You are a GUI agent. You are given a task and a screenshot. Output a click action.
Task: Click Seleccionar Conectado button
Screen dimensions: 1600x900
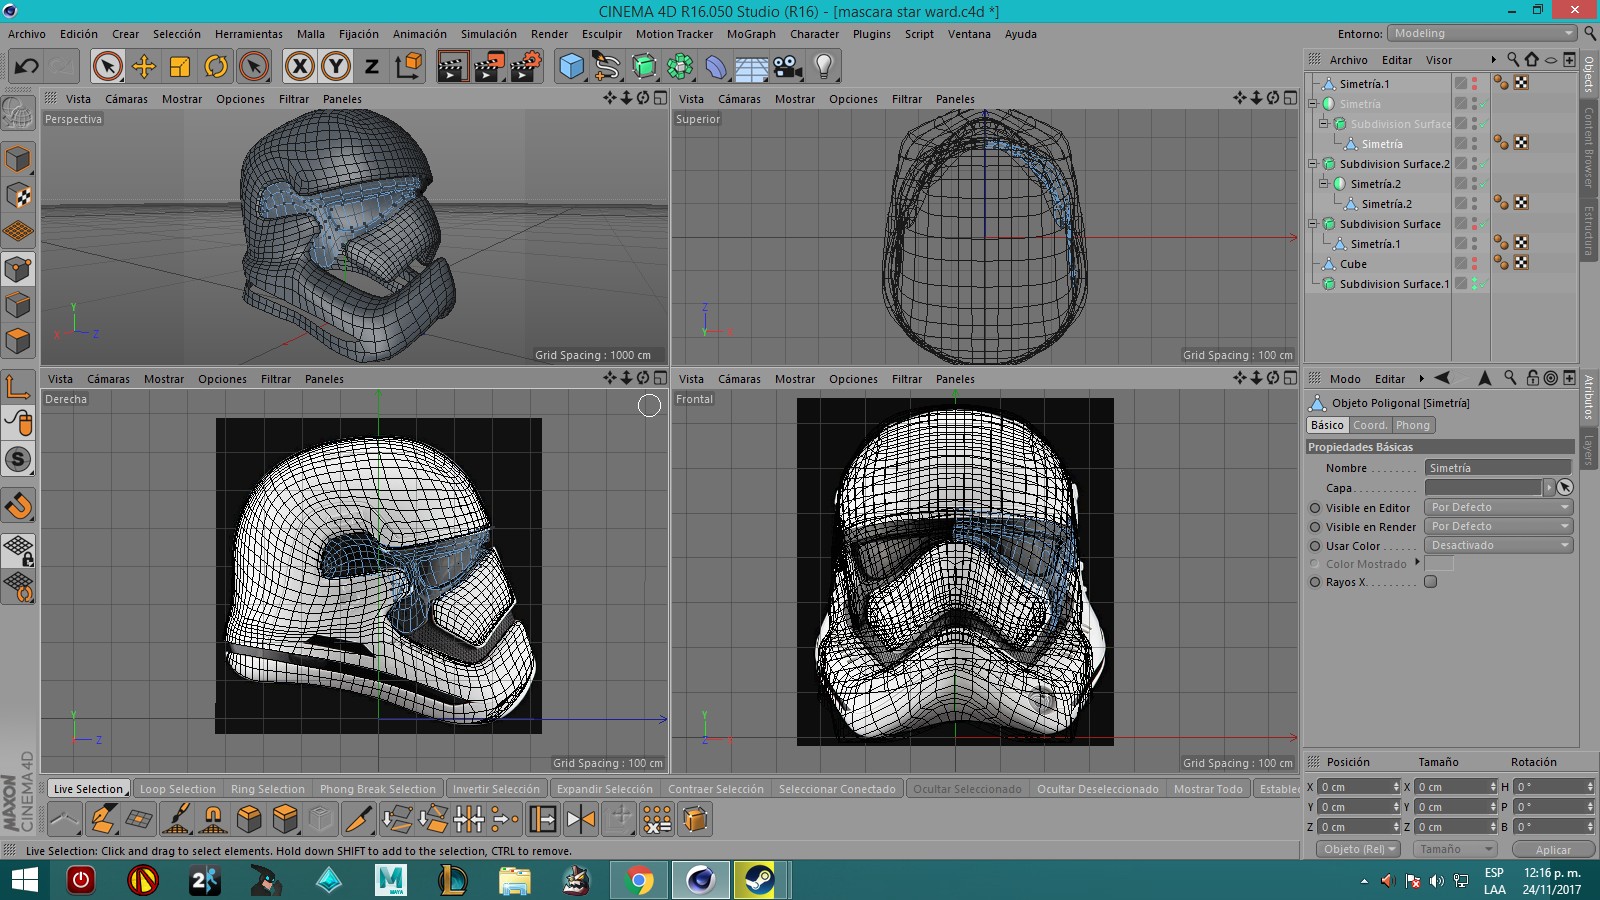[x=837, y=789]
